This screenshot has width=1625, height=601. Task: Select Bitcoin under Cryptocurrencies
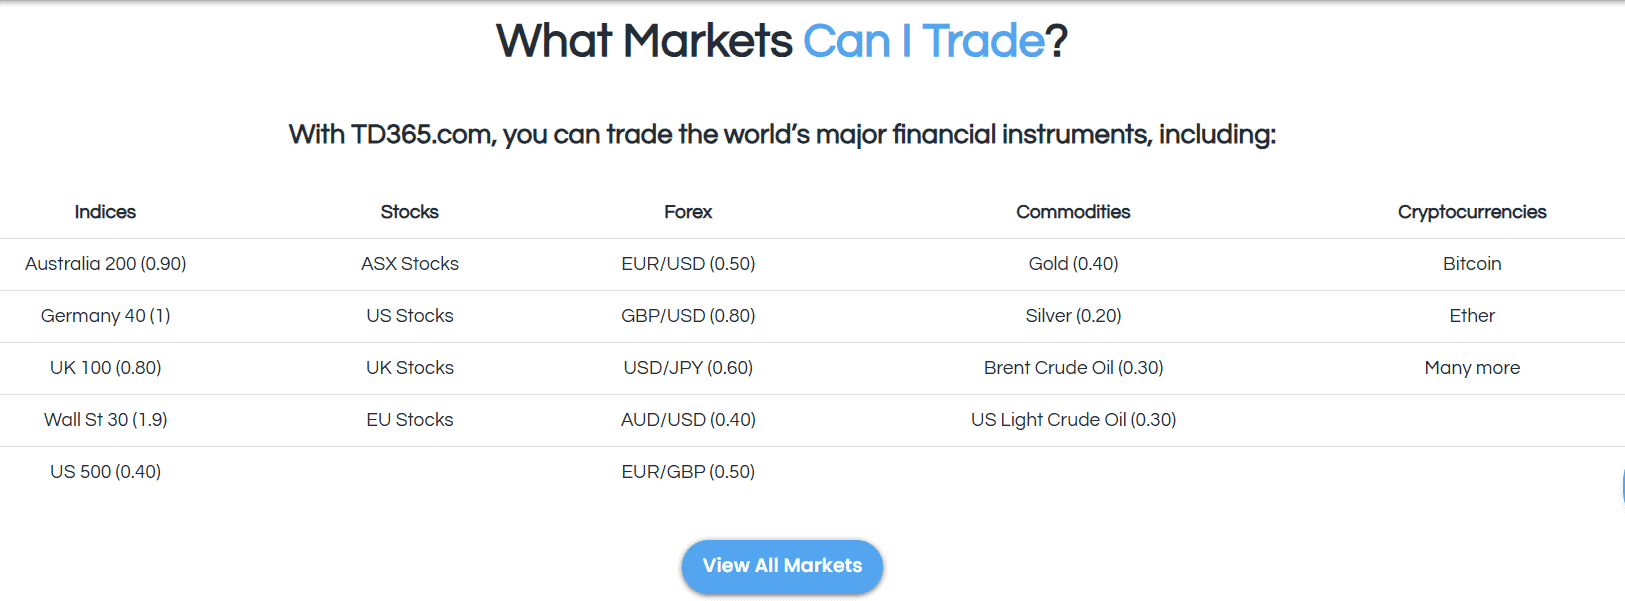click(x=1472, y=264)
